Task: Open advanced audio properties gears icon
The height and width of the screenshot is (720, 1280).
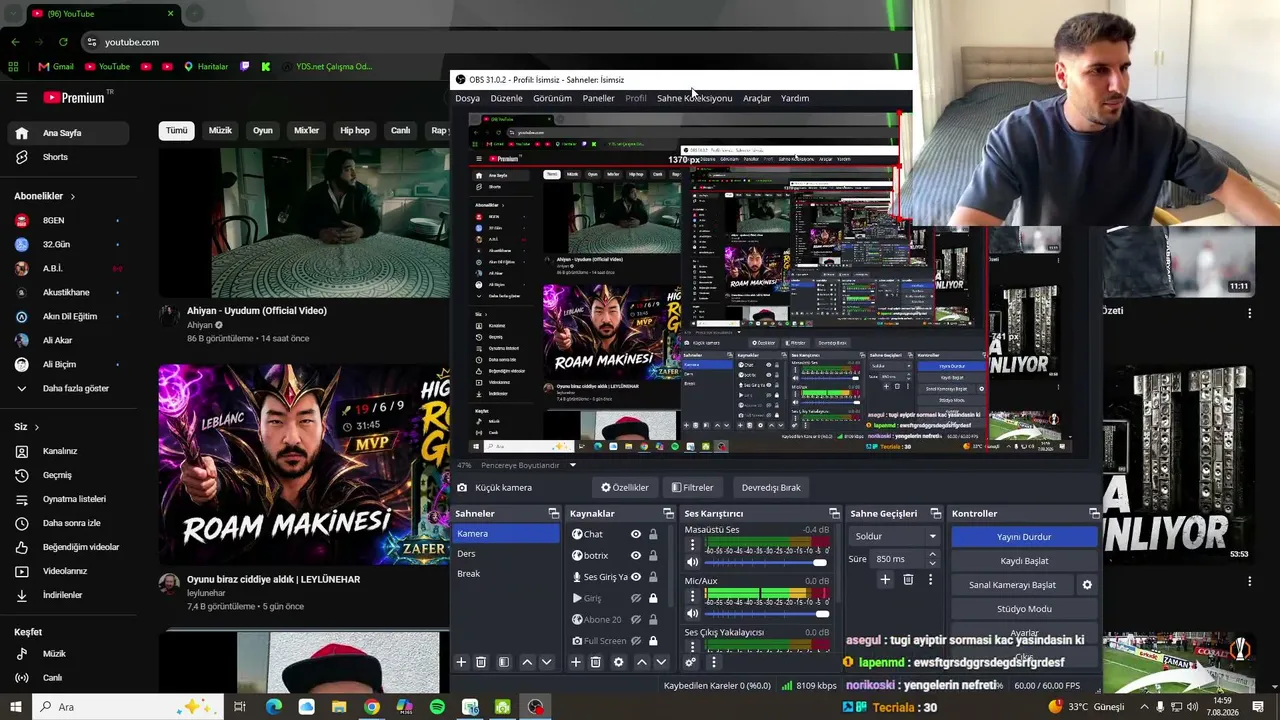Action: (690, 662)
